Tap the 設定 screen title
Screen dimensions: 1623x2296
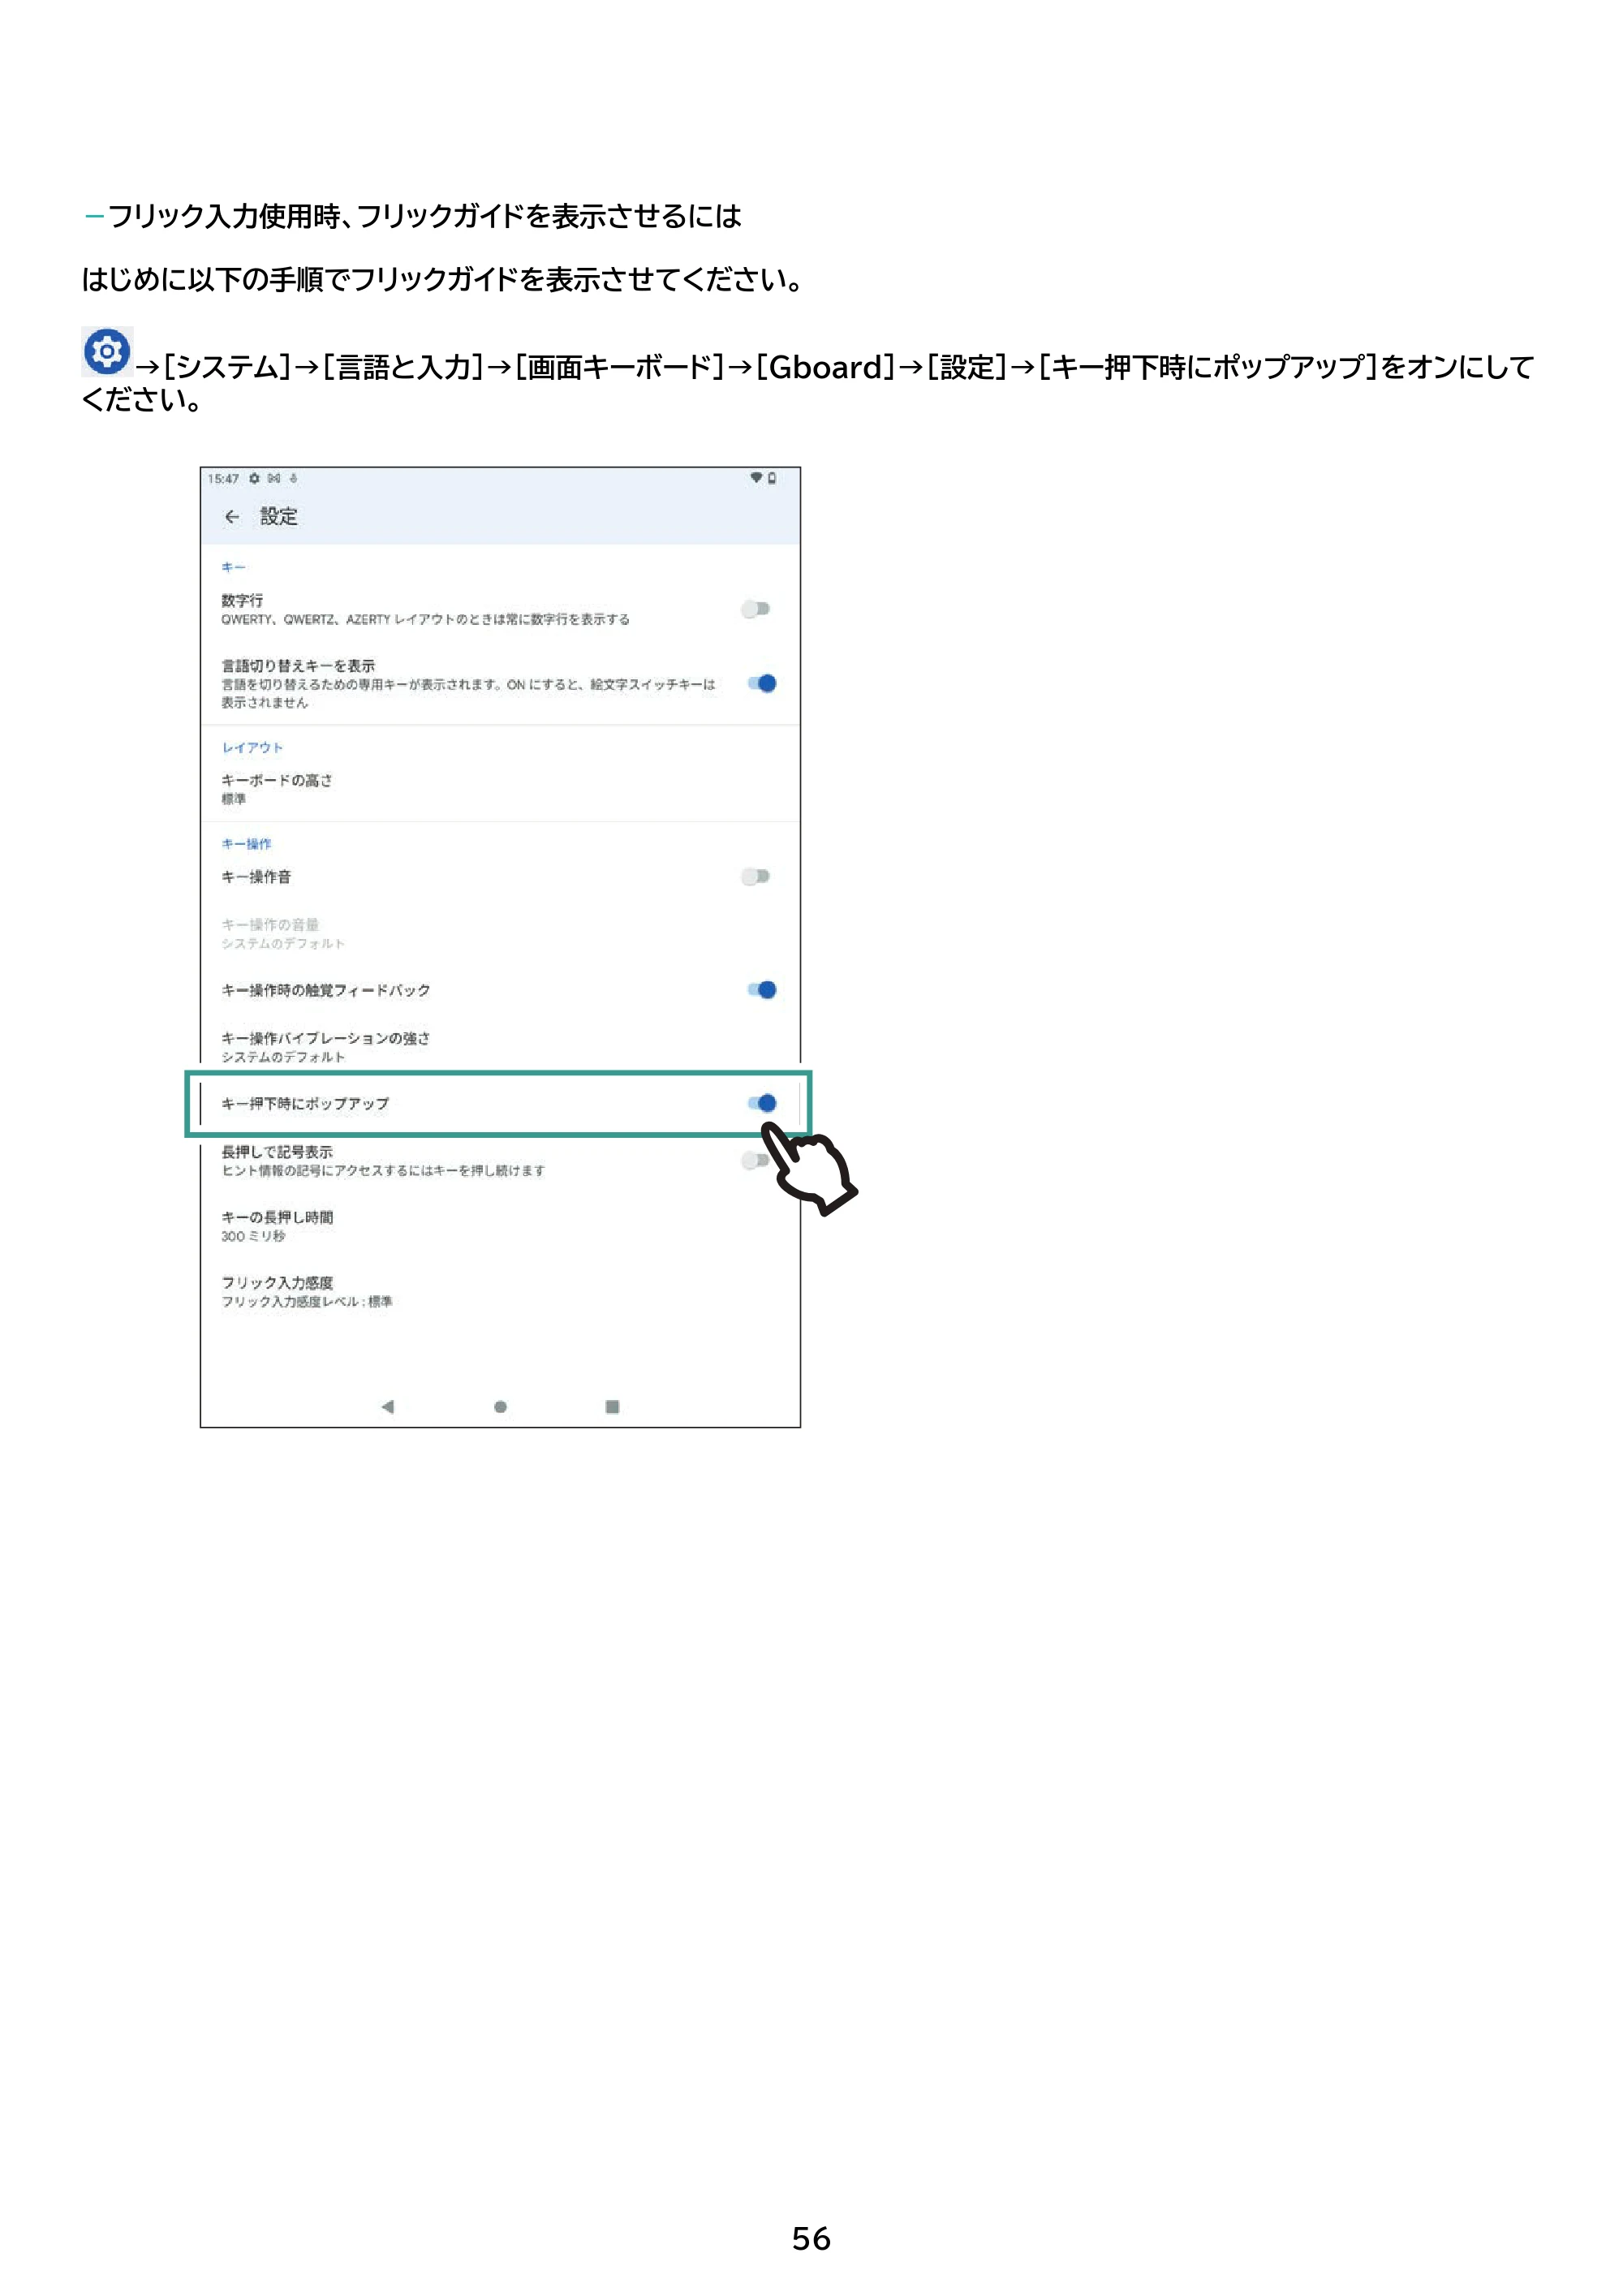(x=279, y=517)
